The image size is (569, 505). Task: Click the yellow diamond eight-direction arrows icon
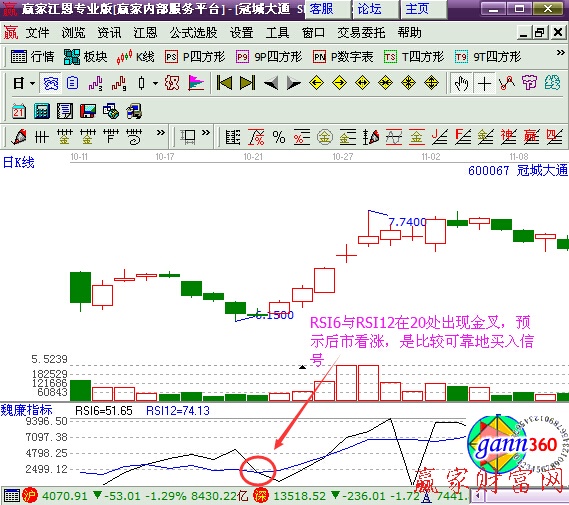point(408,83)
